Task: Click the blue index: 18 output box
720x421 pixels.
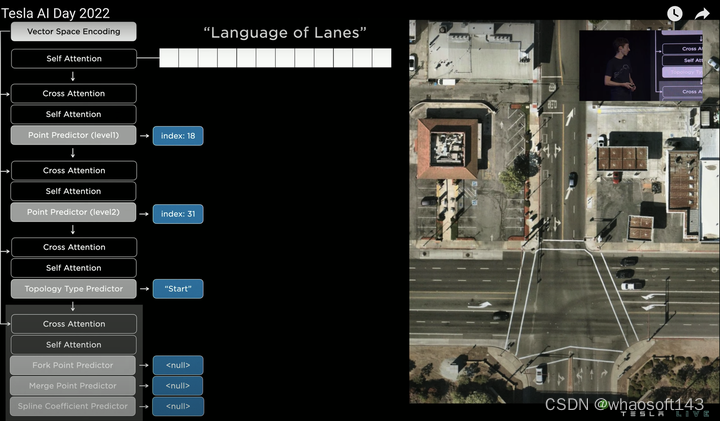Action: coord(178,136)
